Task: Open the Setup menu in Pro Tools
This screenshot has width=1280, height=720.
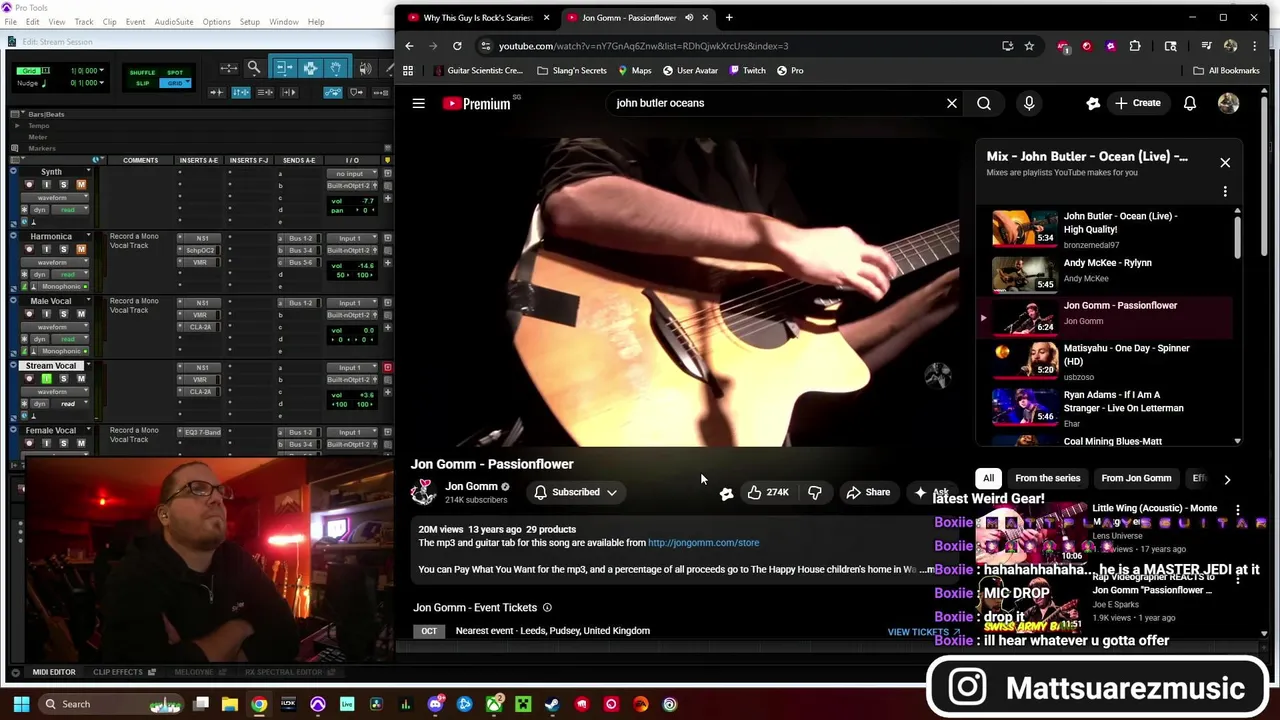Action: 250,22
